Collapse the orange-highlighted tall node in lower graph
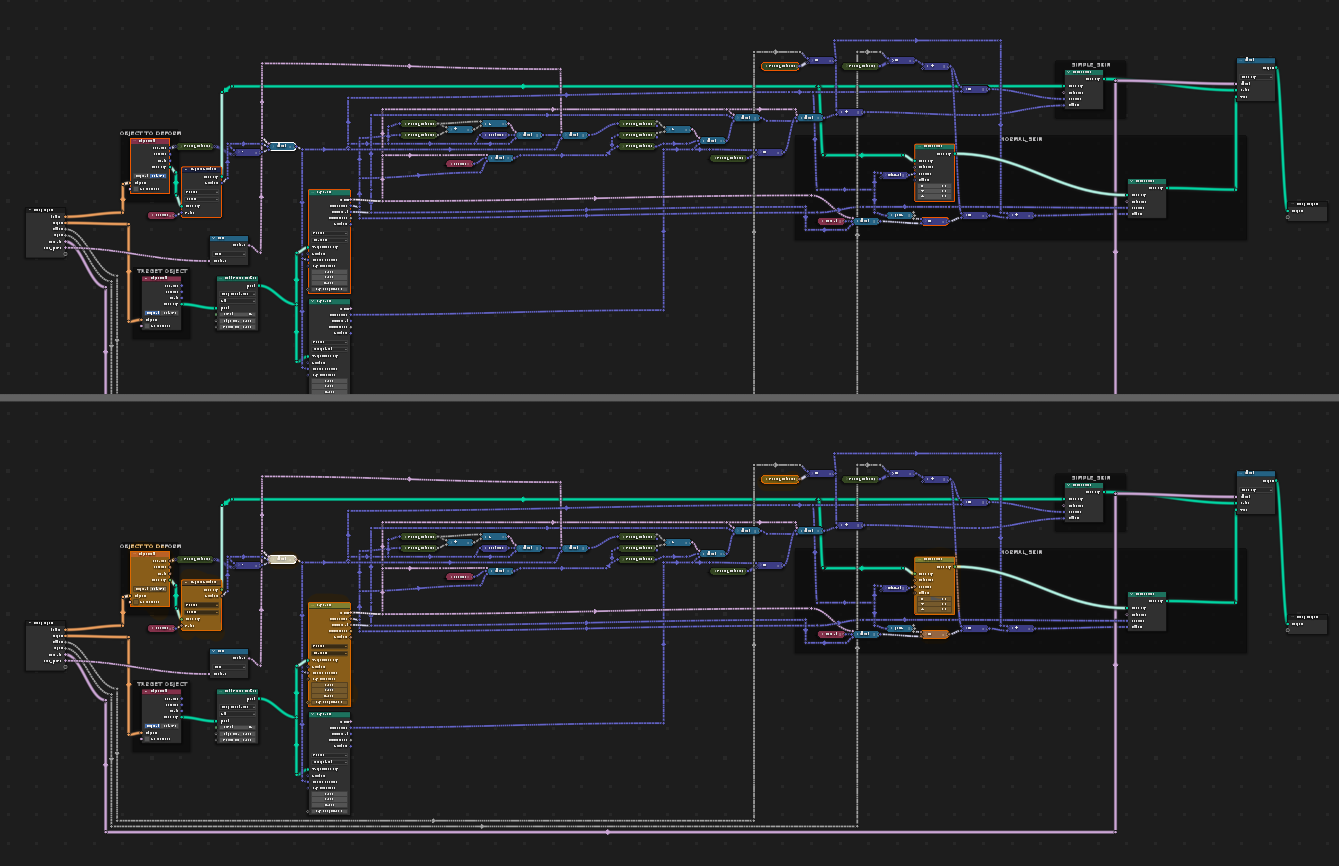Image resolution: width=1339 pixels, height=866 pixels. click(x=313, y=605)
